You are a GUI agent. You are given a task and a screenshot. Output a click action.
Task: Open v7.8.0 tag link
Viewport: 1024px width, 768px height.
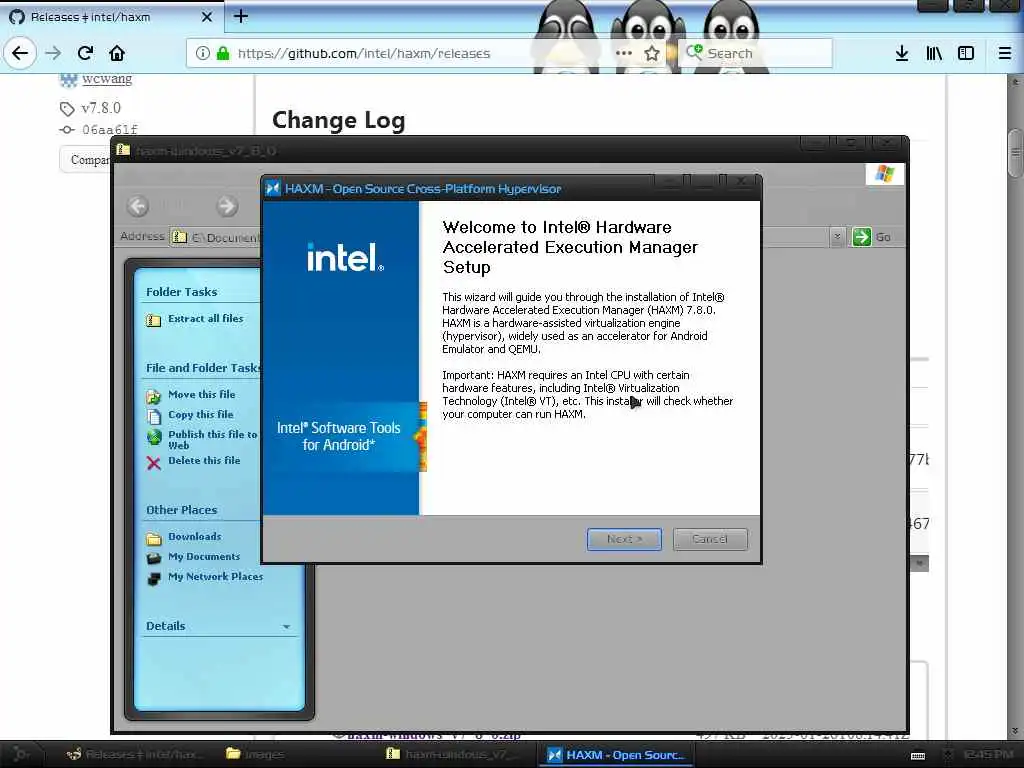pos(101,108)
